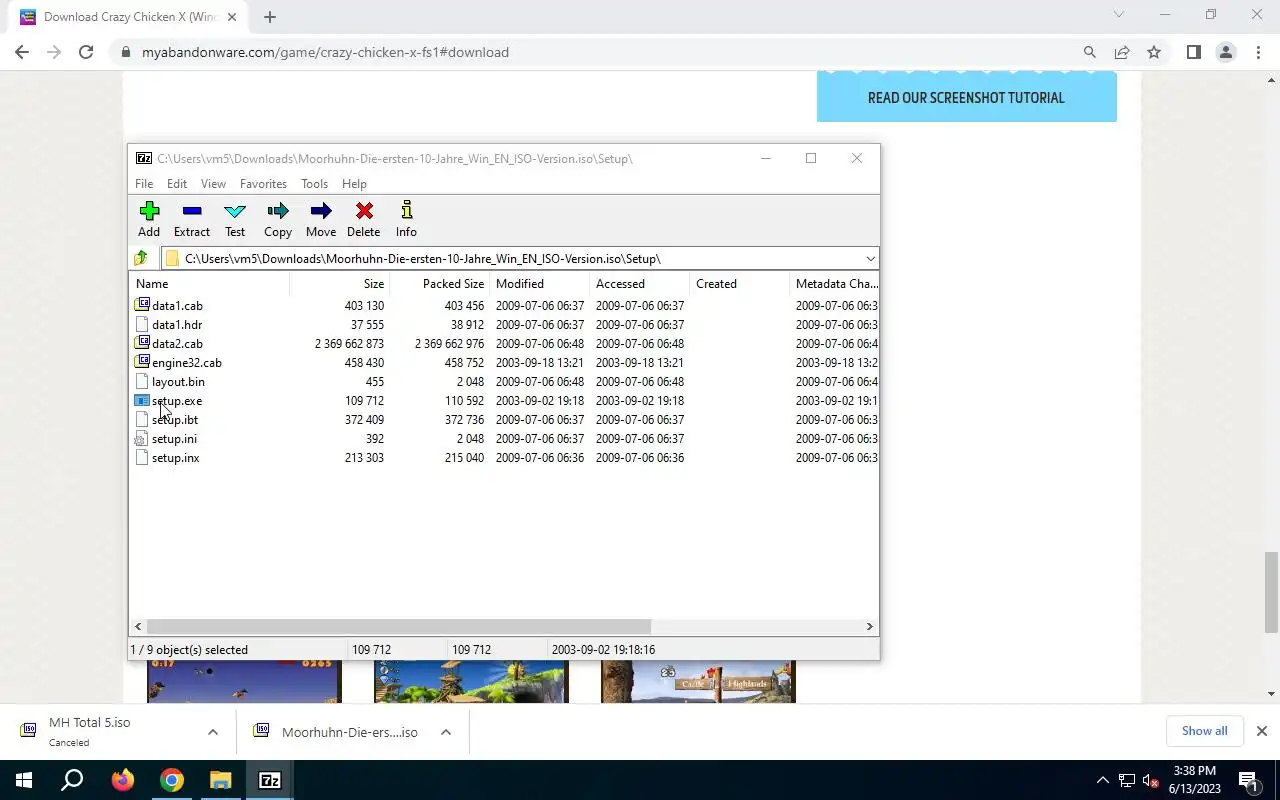1280x800 pixels.
Task: Open Windows search from taskbar
Action: 73,780
